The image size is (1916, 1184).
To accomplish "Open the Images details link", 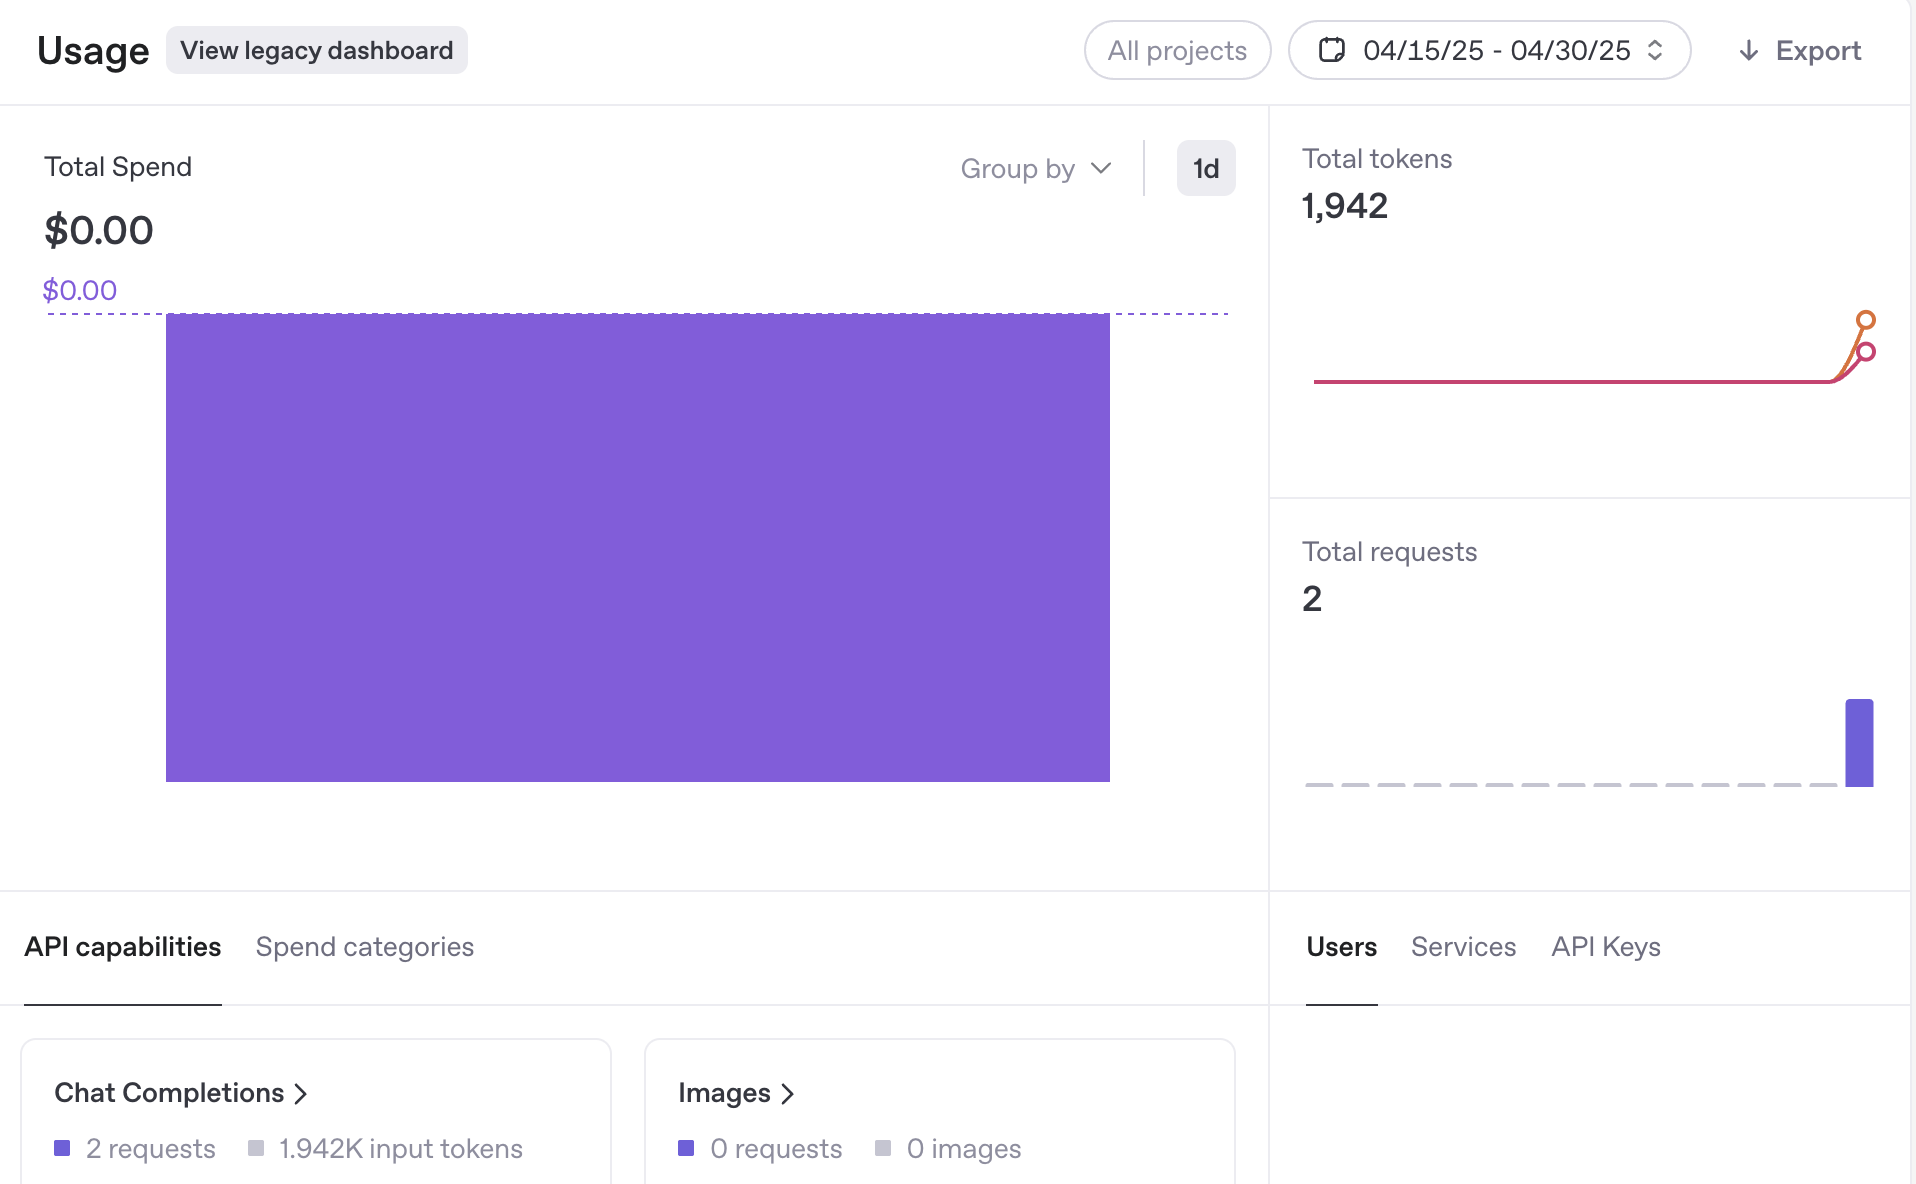I will tap(736, 1093).
